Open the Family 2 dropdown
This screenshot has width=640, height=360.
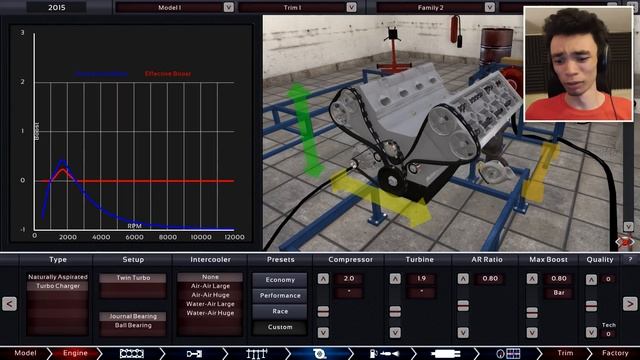[x=489, y=7]
